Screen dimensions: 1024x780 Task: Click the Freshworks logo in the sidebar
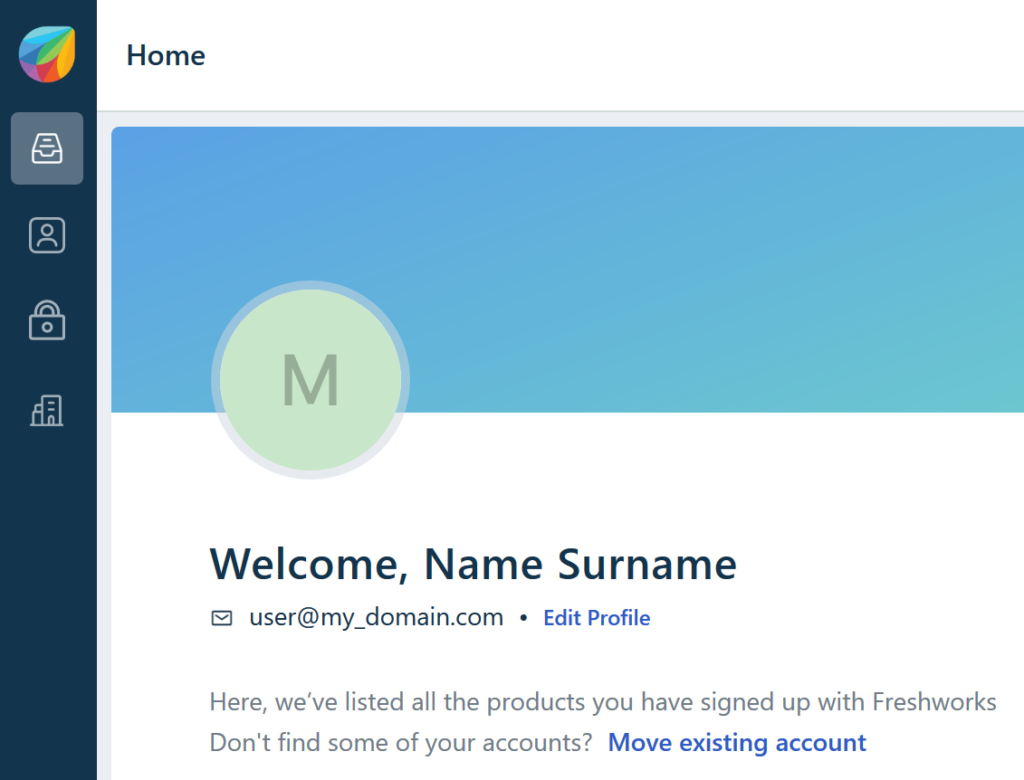tap(47, 54)
